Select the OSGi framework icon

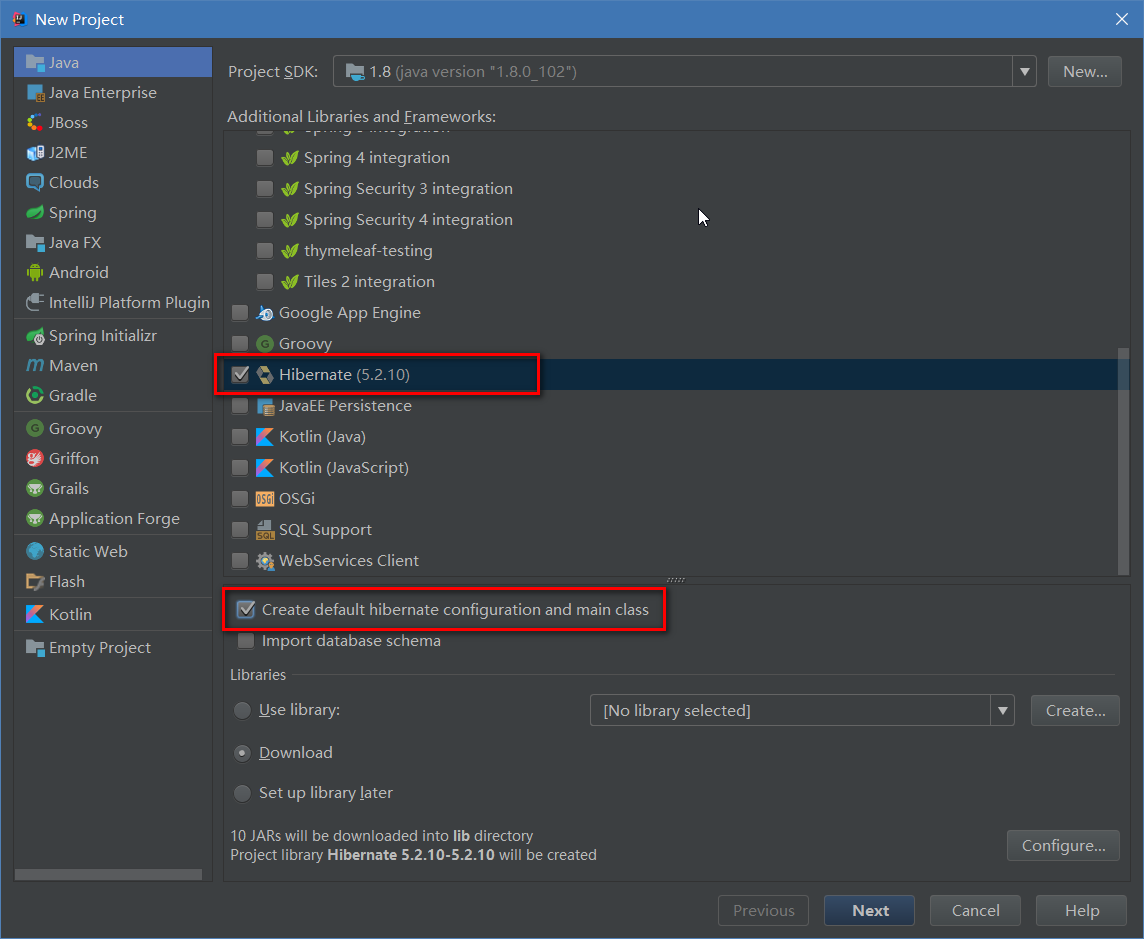coord(265,498)
